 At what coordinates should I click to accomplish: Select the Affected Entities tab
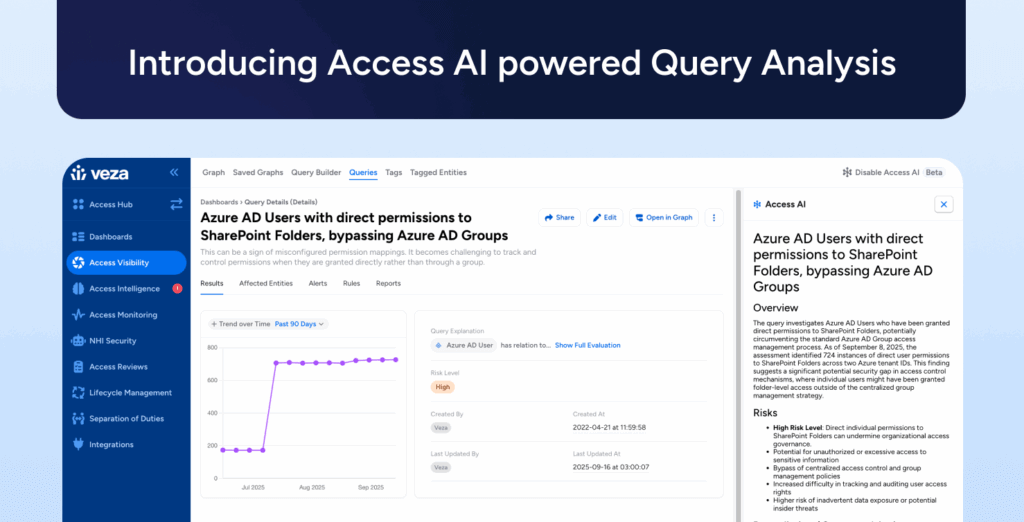[266, 283]
